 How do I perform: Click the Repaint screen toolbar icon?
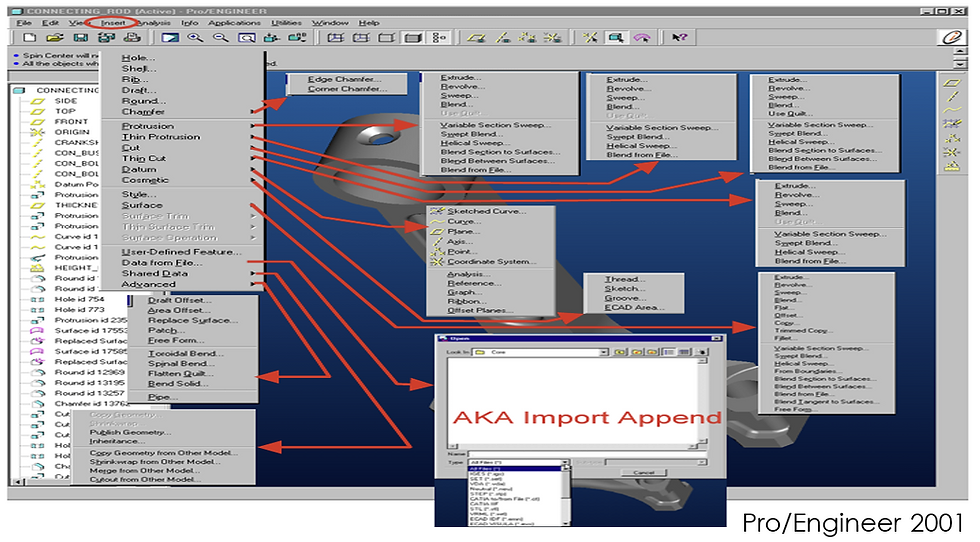pos(169,38)
